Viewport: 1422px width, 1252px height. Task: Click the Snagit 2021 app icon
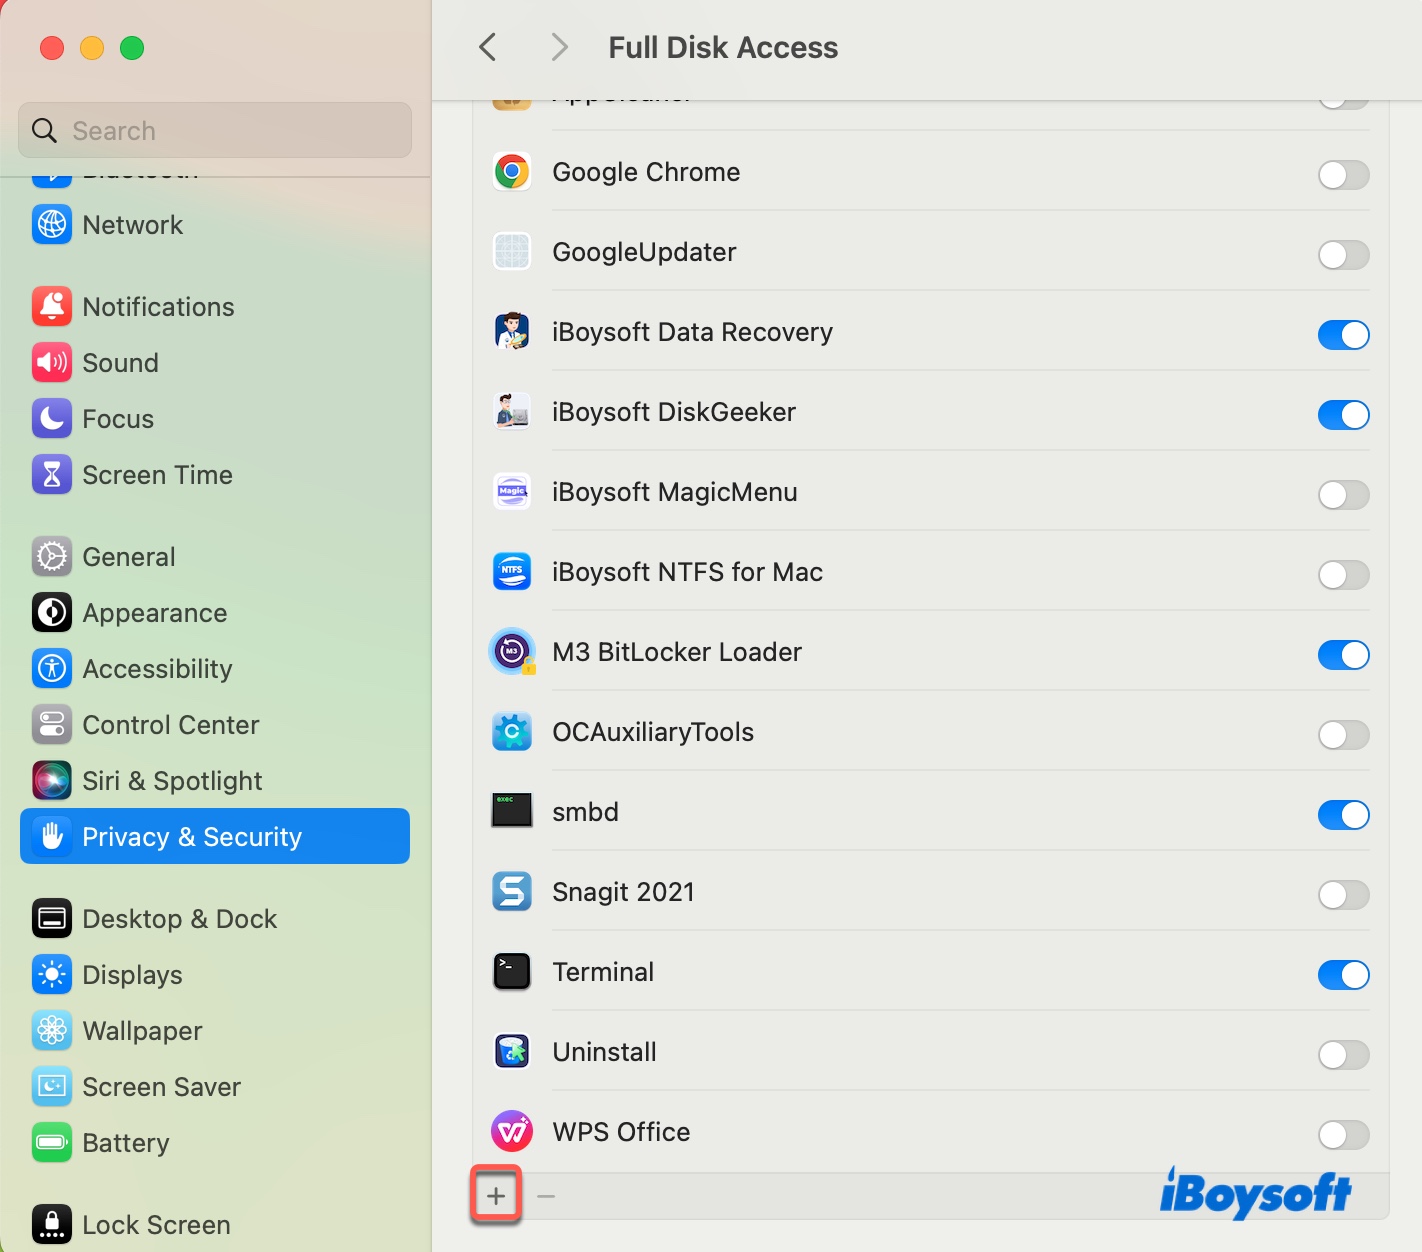pos(512,892)
